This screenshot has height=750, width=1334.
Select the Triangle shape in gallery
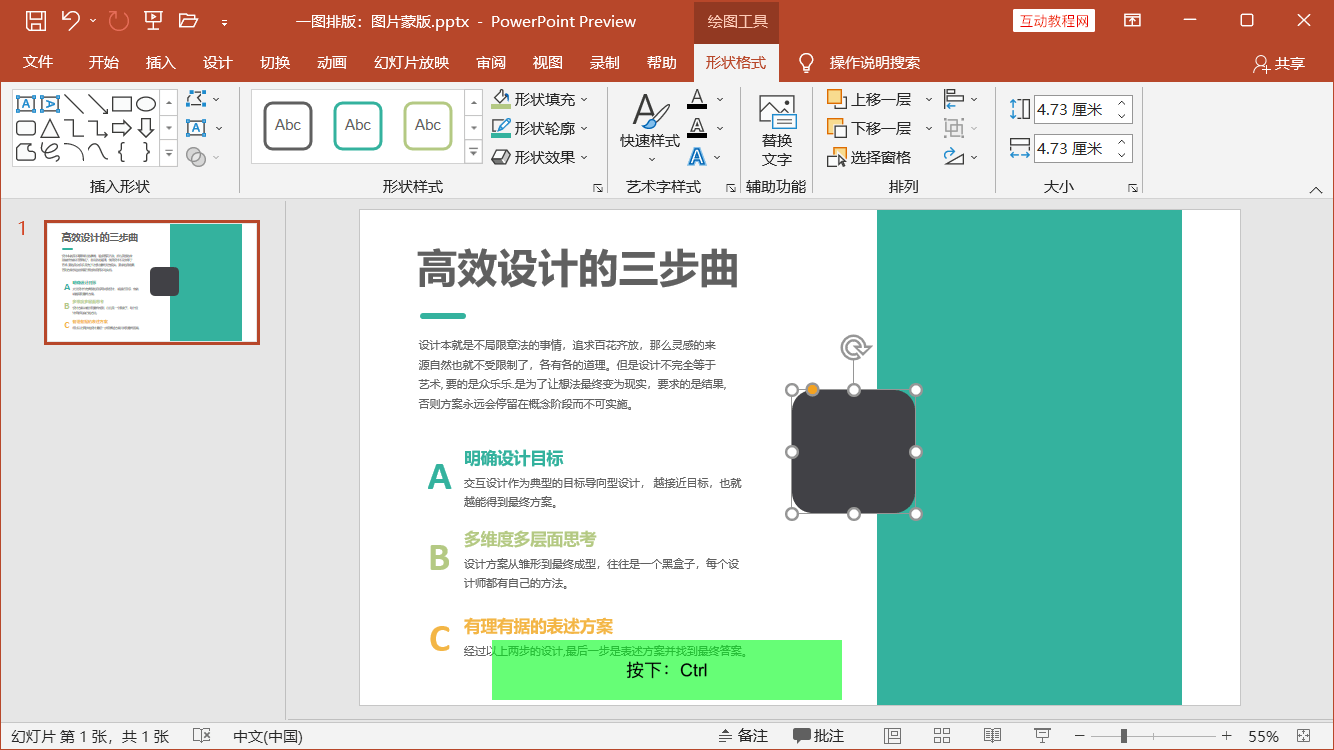pyautogui.click(x=50, y=128)
